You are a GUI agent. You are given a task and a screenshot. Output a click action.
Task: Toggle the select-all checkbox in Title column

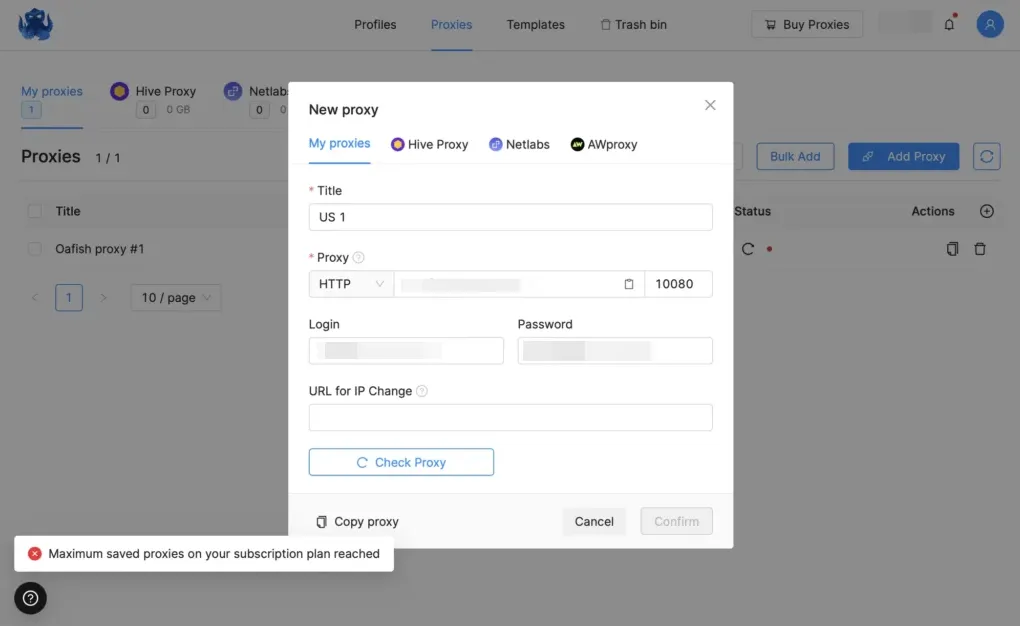click(x=33, y=211)
